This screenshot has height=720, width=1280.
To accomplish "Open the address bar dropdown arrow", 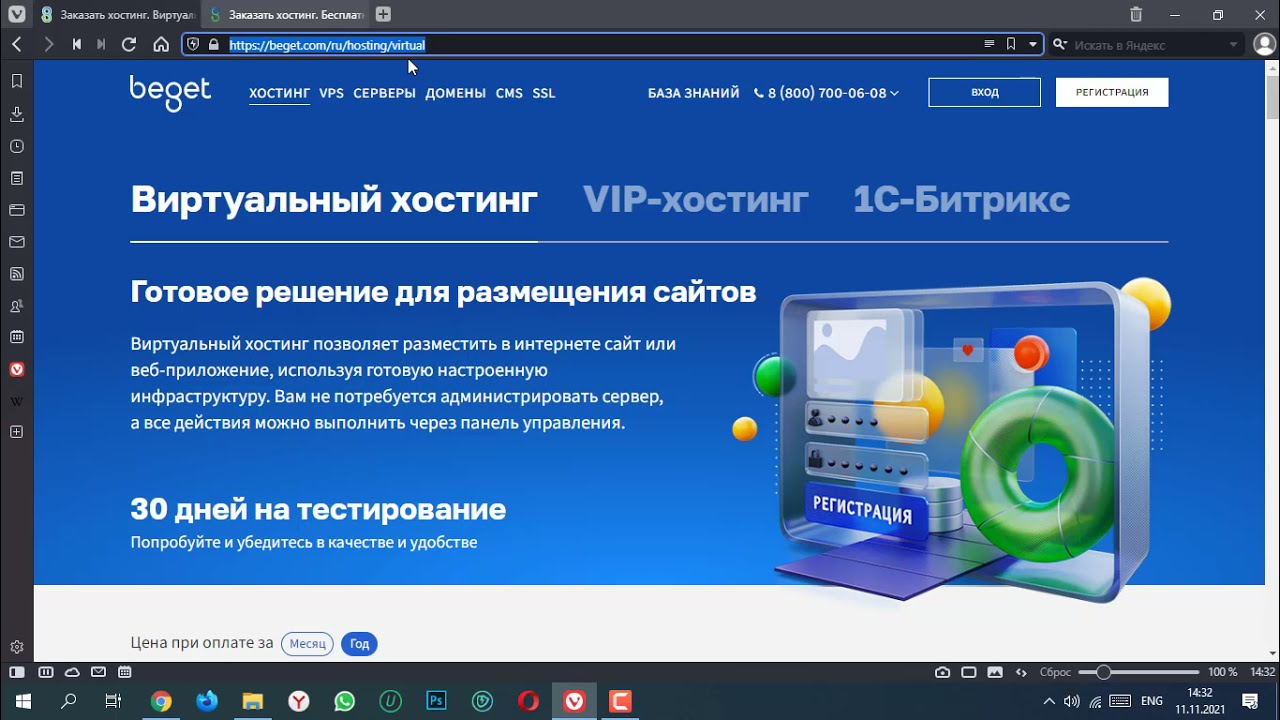I will (1033, 44).
